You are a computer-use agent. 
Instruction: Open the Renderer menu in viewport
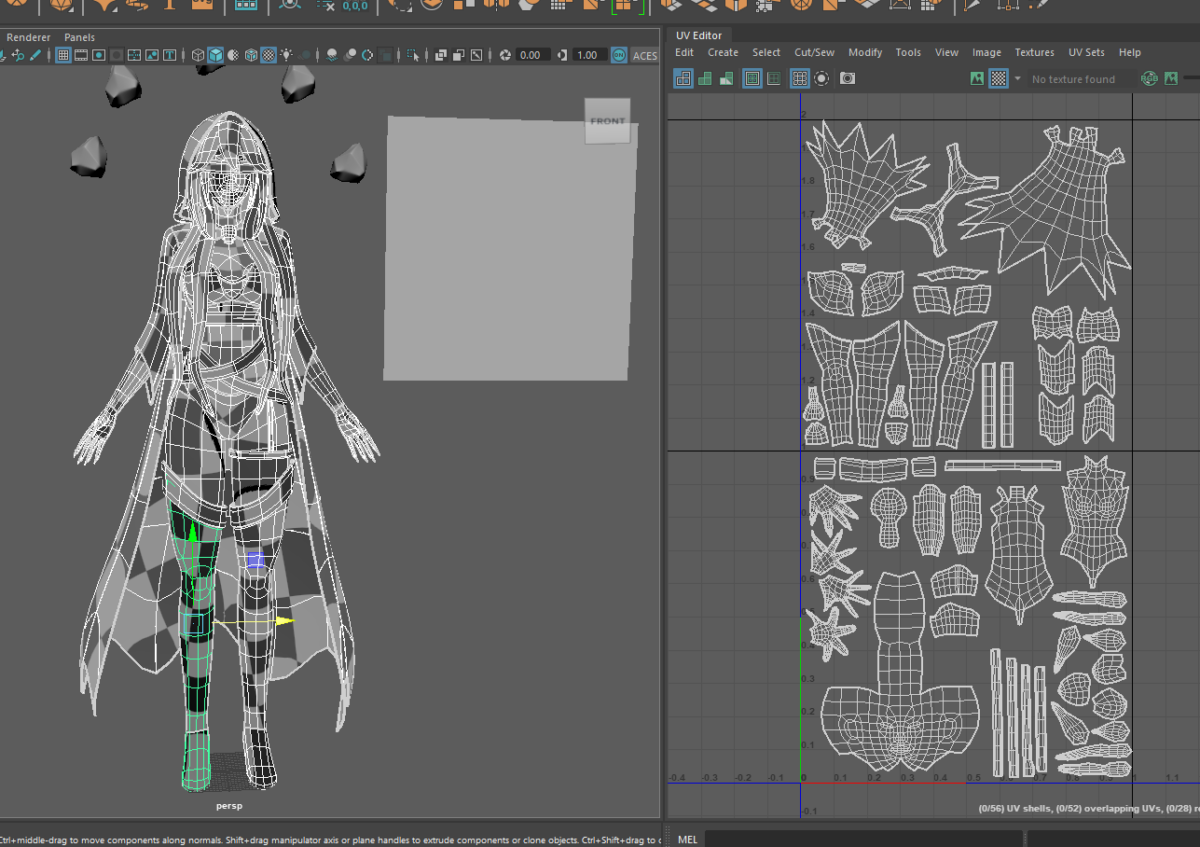[x=28, y=37]
